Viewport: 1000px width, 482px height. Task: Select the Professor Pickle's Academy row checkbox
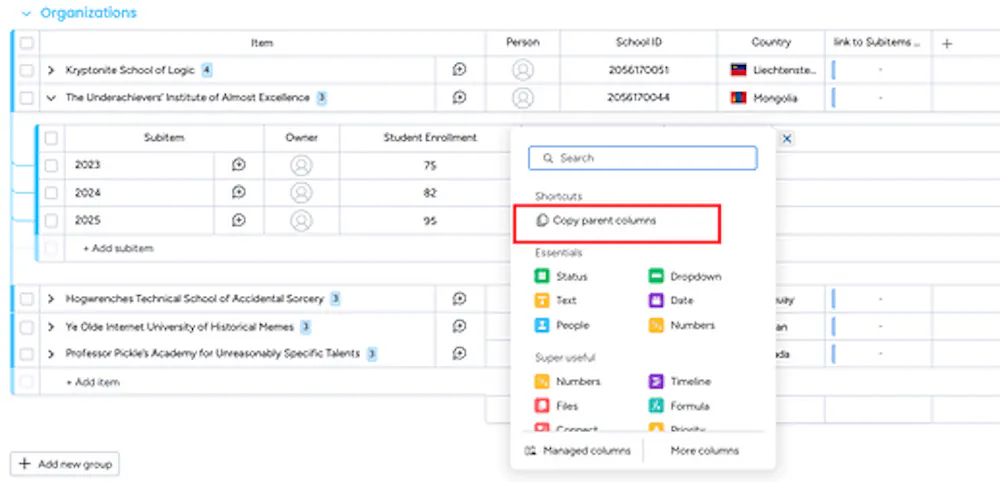point(26,354)
